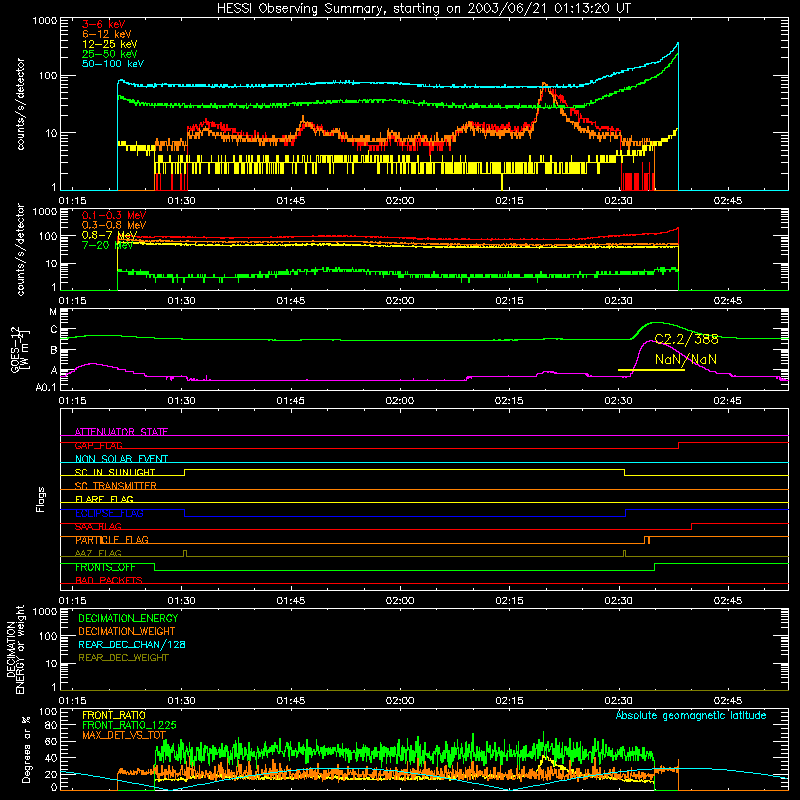Click the green FRONTS_OFF label
Image resolution: width=800 pixels, height=800 pixels.
tap(105, 567)
